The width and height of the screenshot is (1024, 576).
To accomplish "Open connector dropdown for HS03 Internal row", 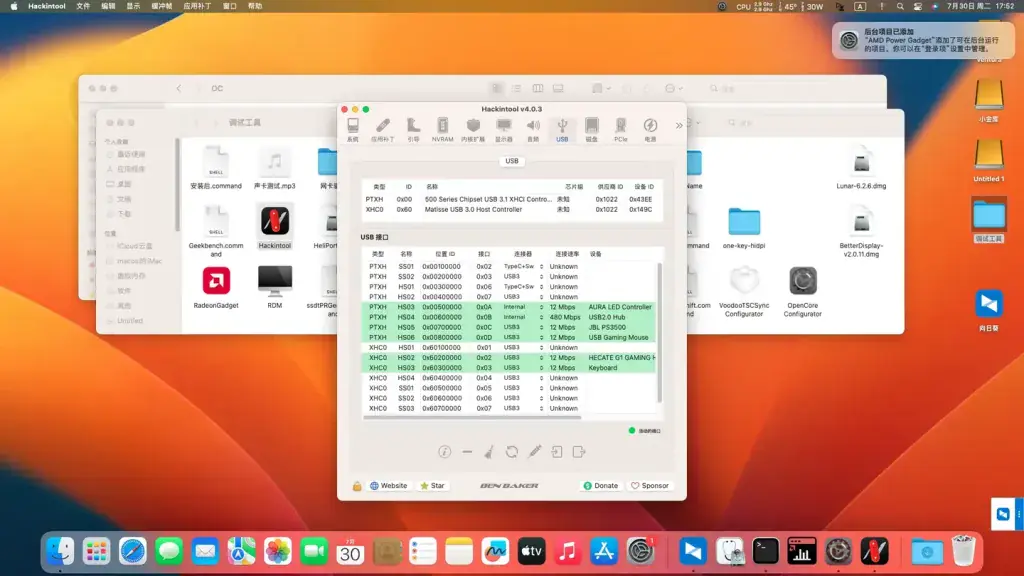I will click(x=541, y=307).
